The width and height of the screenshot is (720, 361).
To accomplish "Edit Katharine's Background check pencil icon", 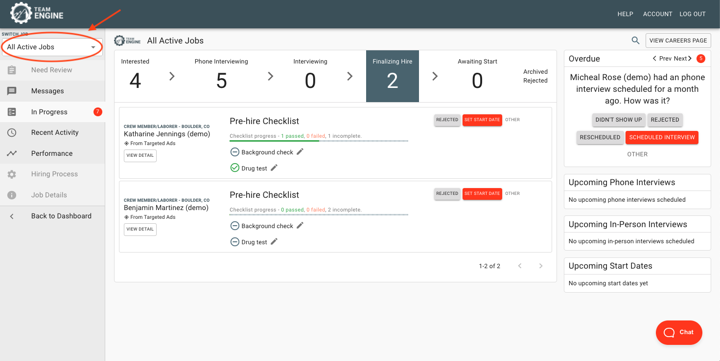I will pyautogui.click(x=300, y=152).
